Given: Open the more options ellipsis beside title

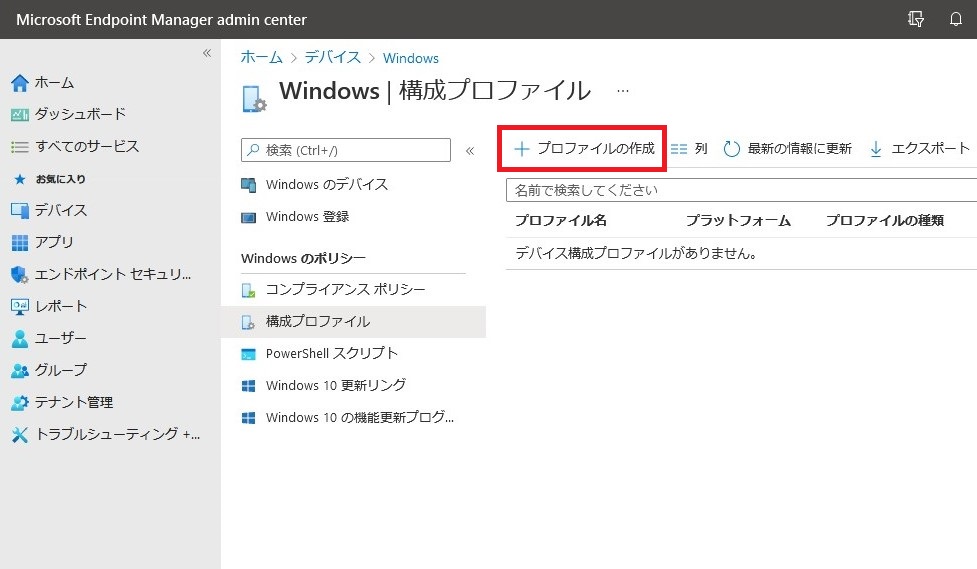Looking at the screenshot, I should 622,91.
